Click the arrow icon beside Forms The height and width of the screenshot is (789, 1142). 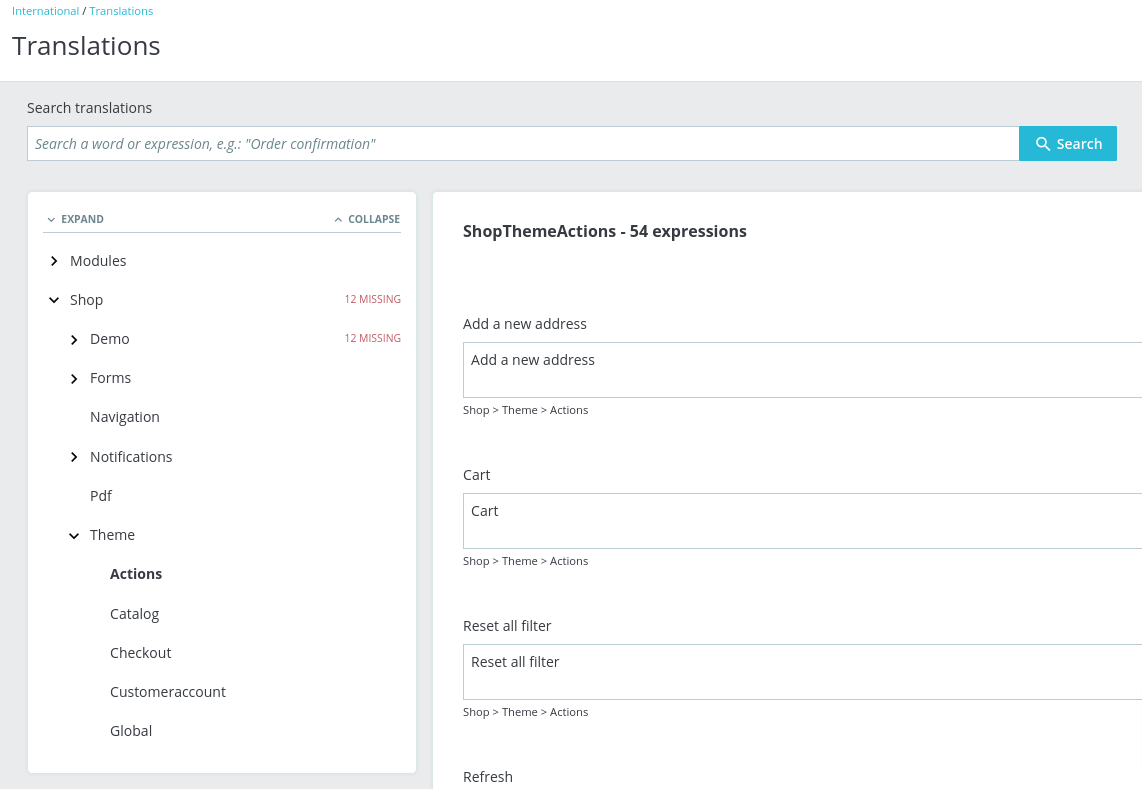[74, 378]
